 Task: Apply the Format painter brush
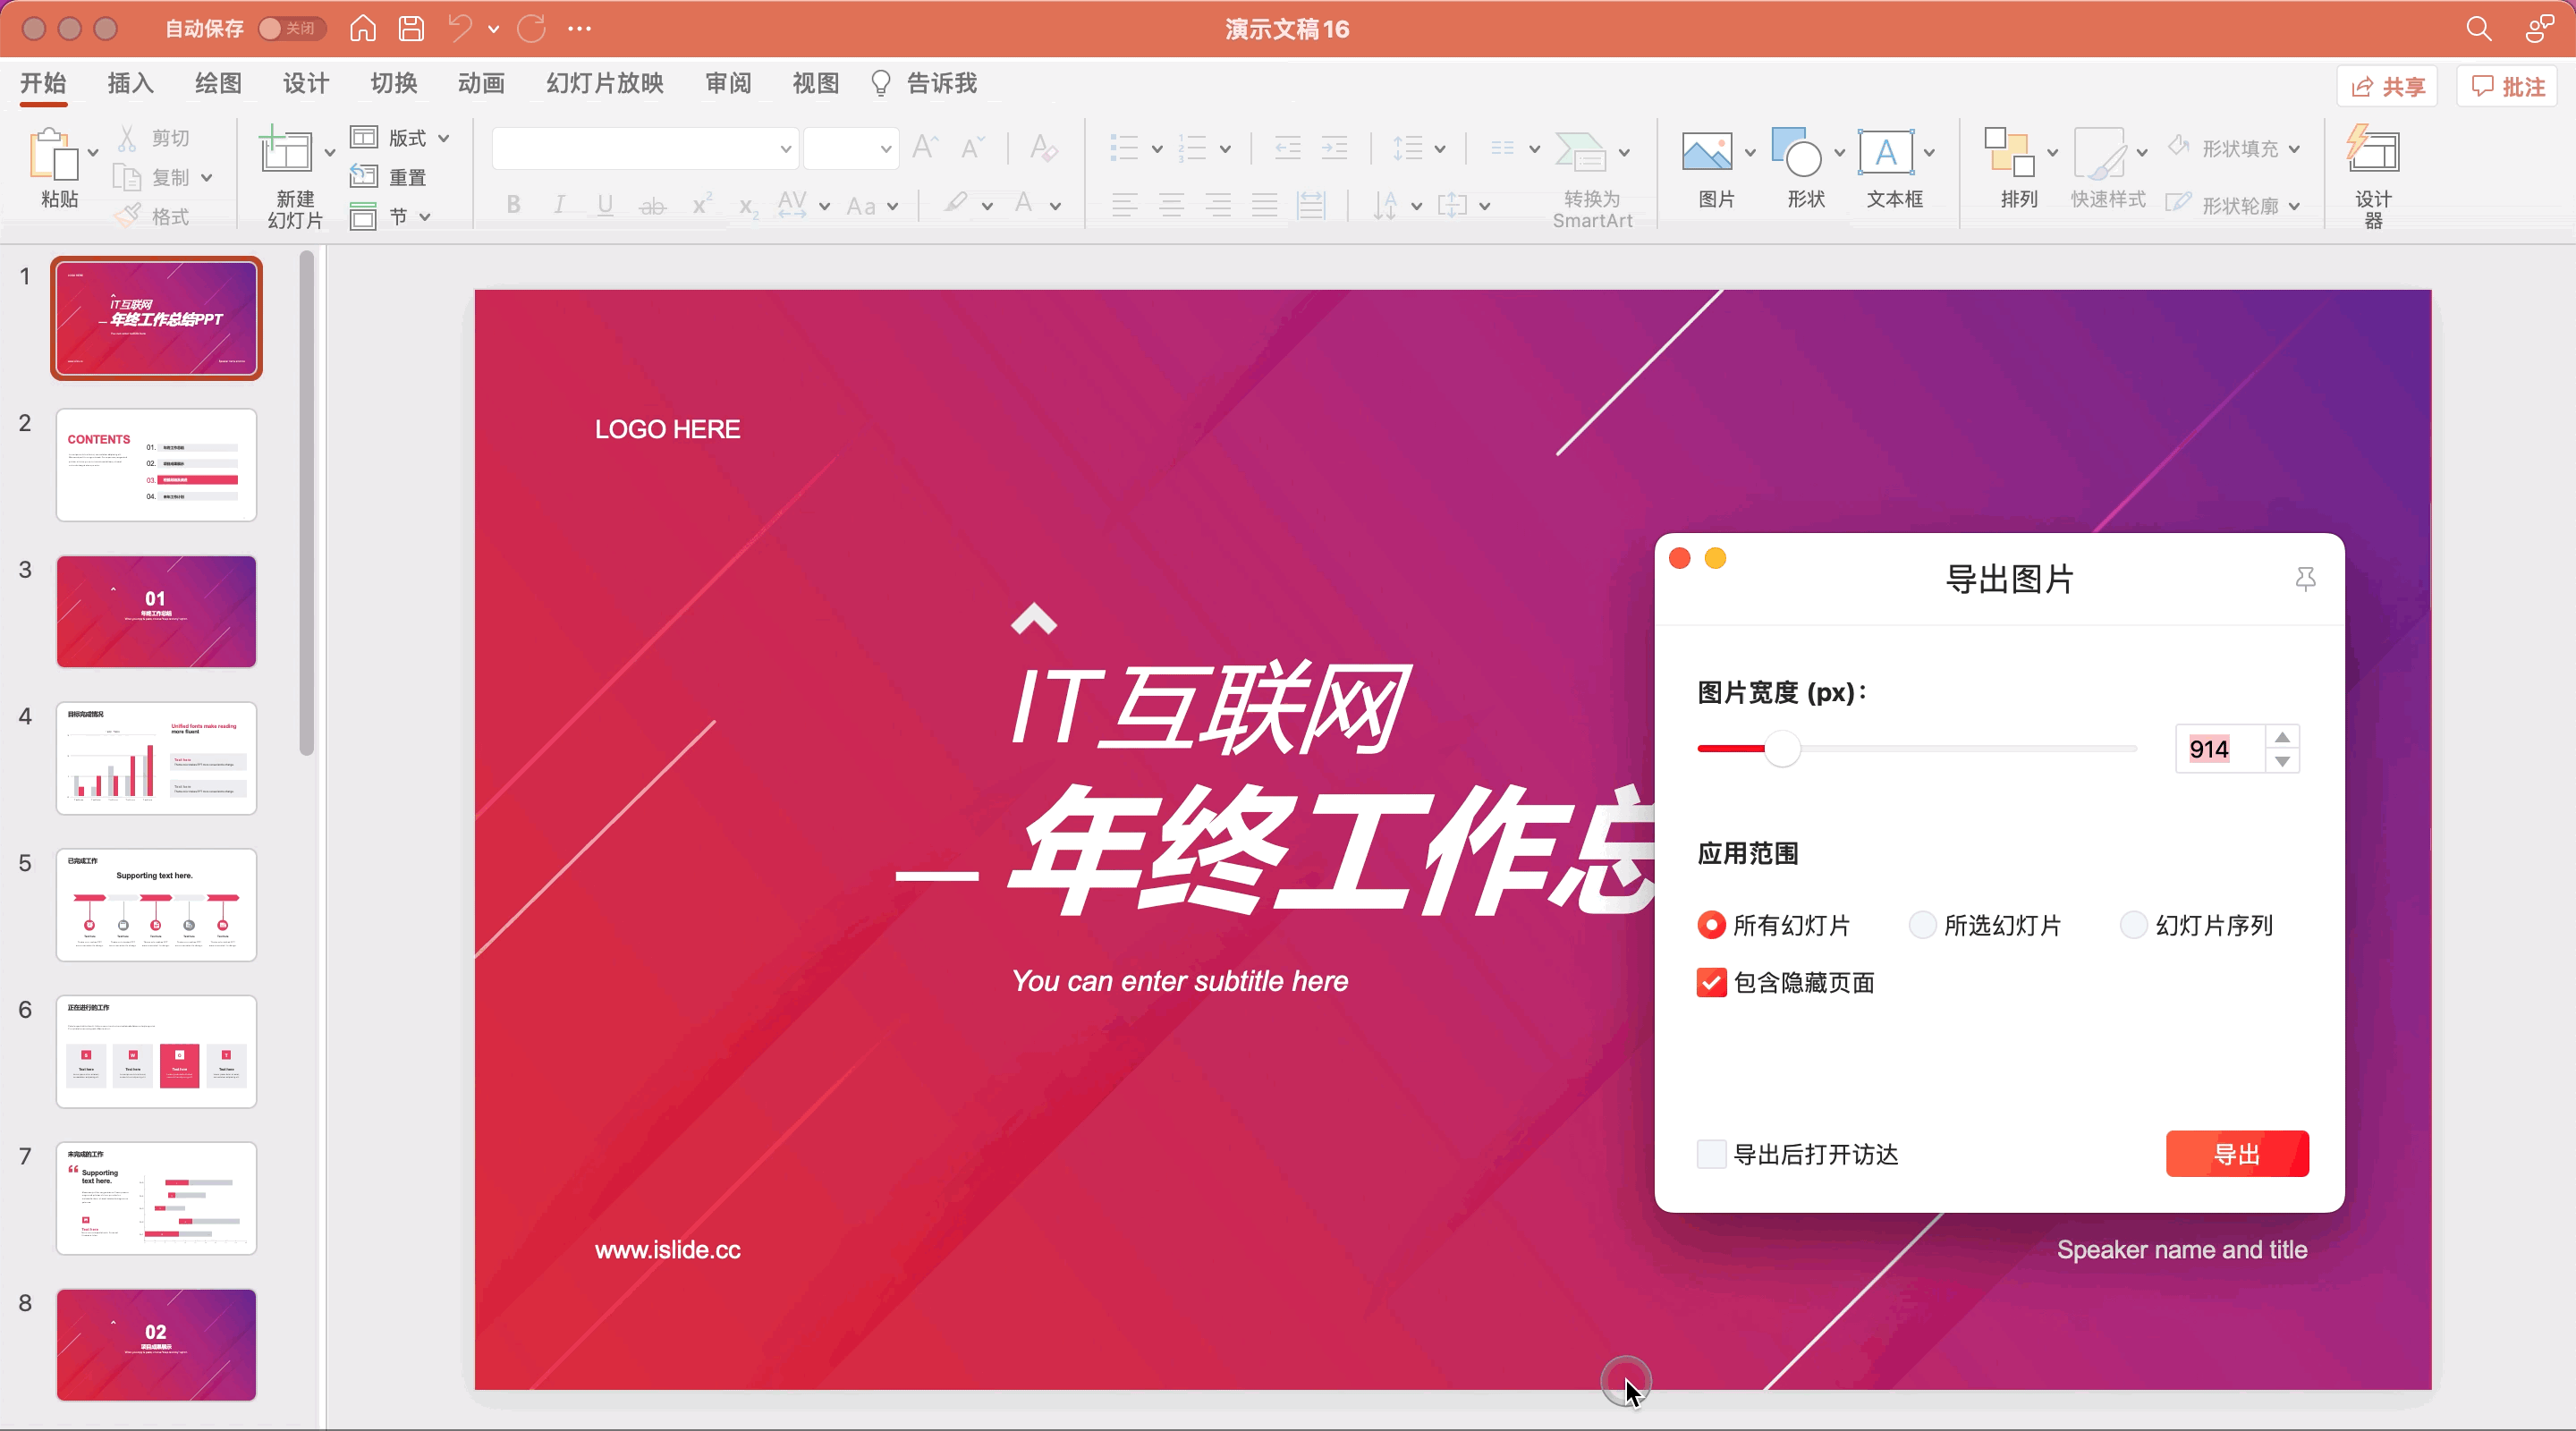point(127,216)
